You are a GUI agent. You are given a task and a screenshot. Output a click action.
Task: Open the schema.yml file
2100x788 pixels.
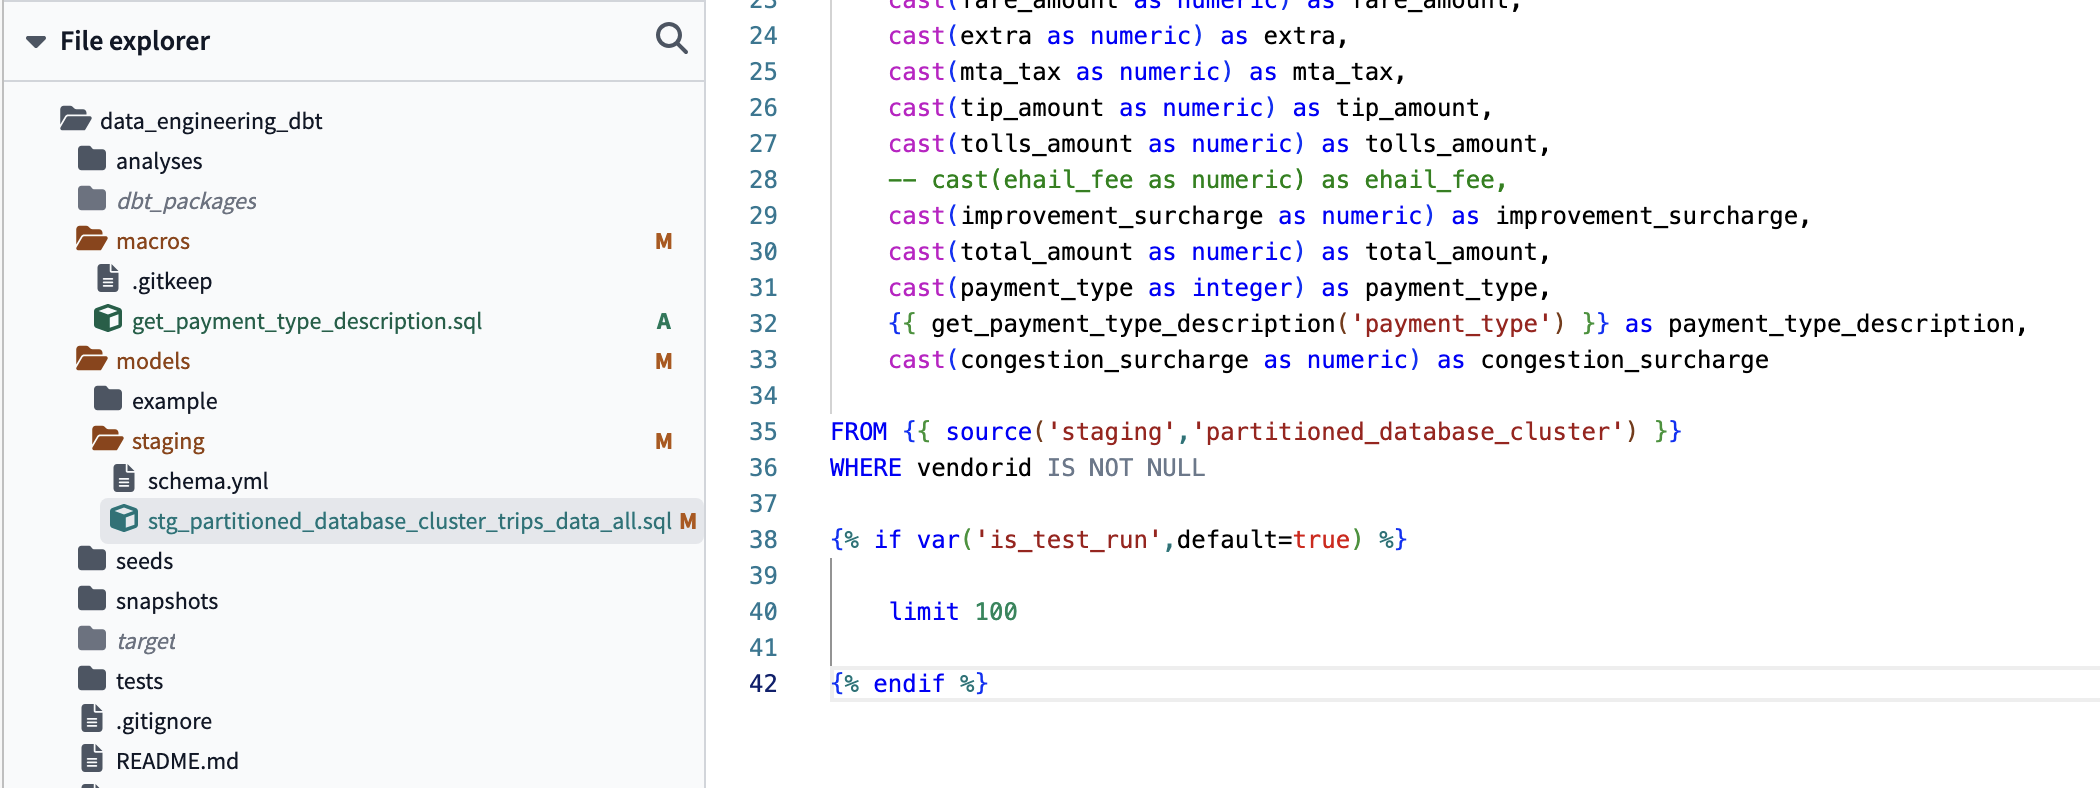208,481
